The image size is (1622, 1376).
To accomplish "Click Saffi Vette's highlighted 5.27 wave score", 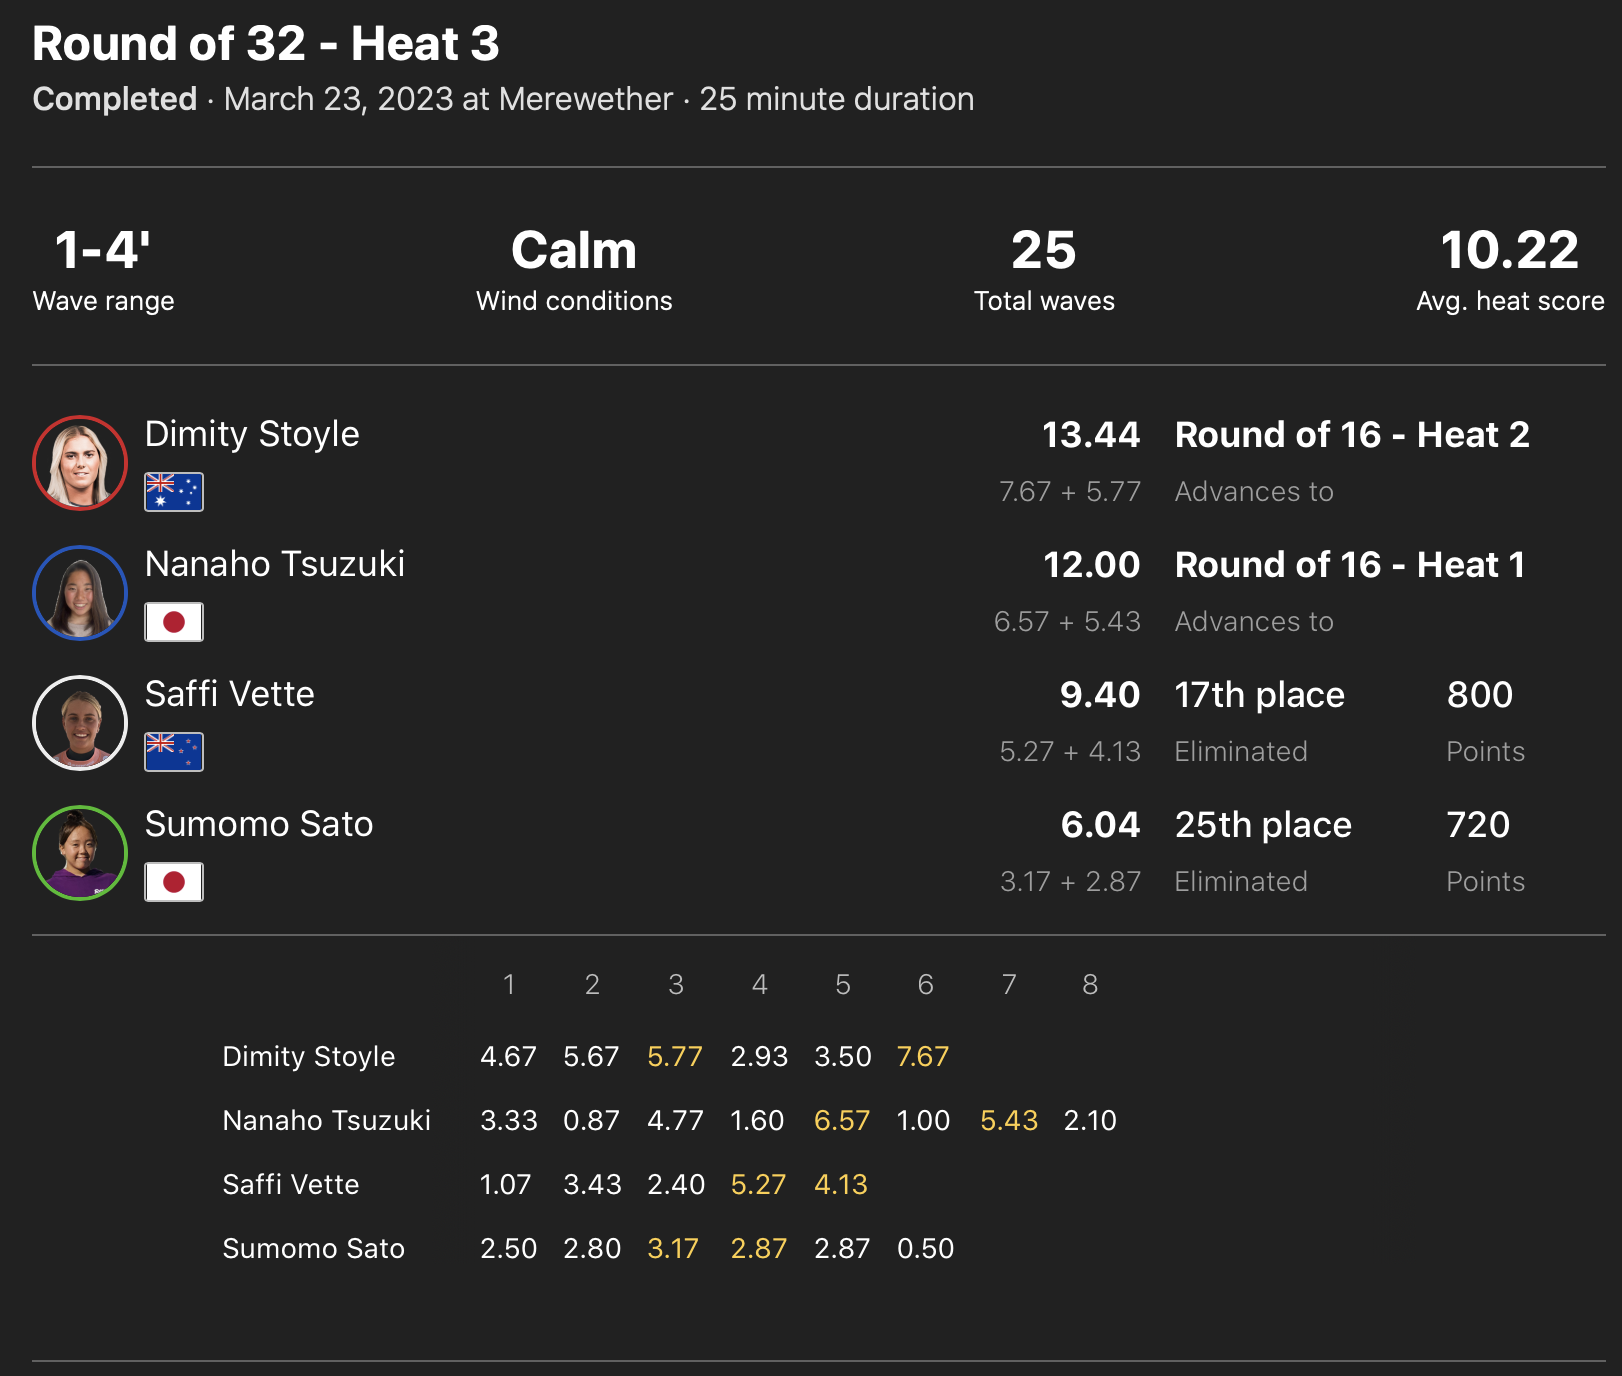I will coord(758,1184).
